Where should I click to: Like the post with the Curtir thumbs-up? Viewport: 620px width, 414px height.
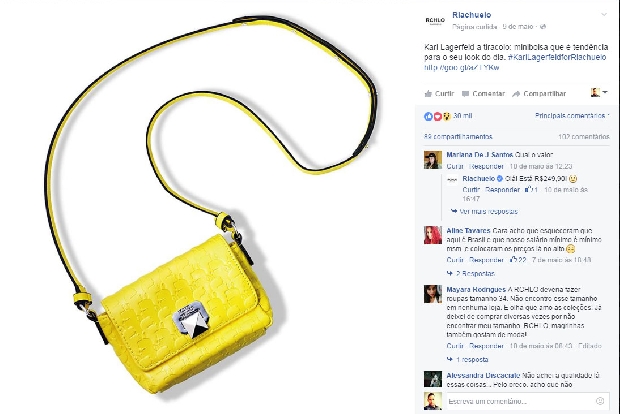pyautogui.click(x=439, y=94)
